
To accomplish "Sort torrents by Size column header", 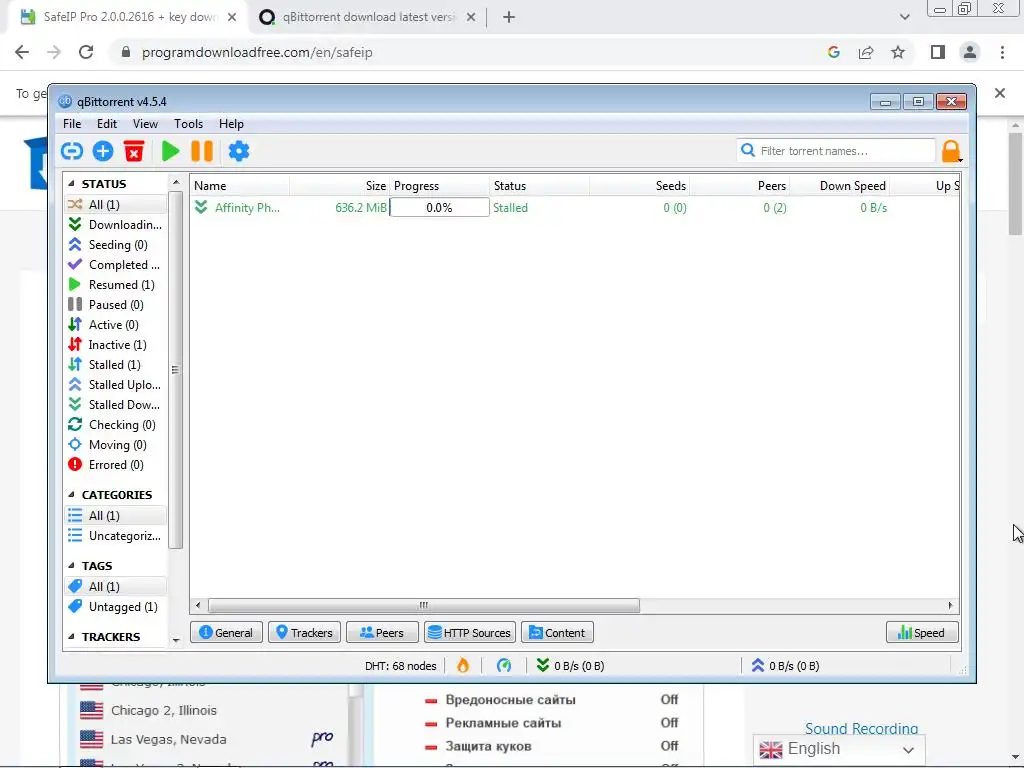I will point(340,185).
